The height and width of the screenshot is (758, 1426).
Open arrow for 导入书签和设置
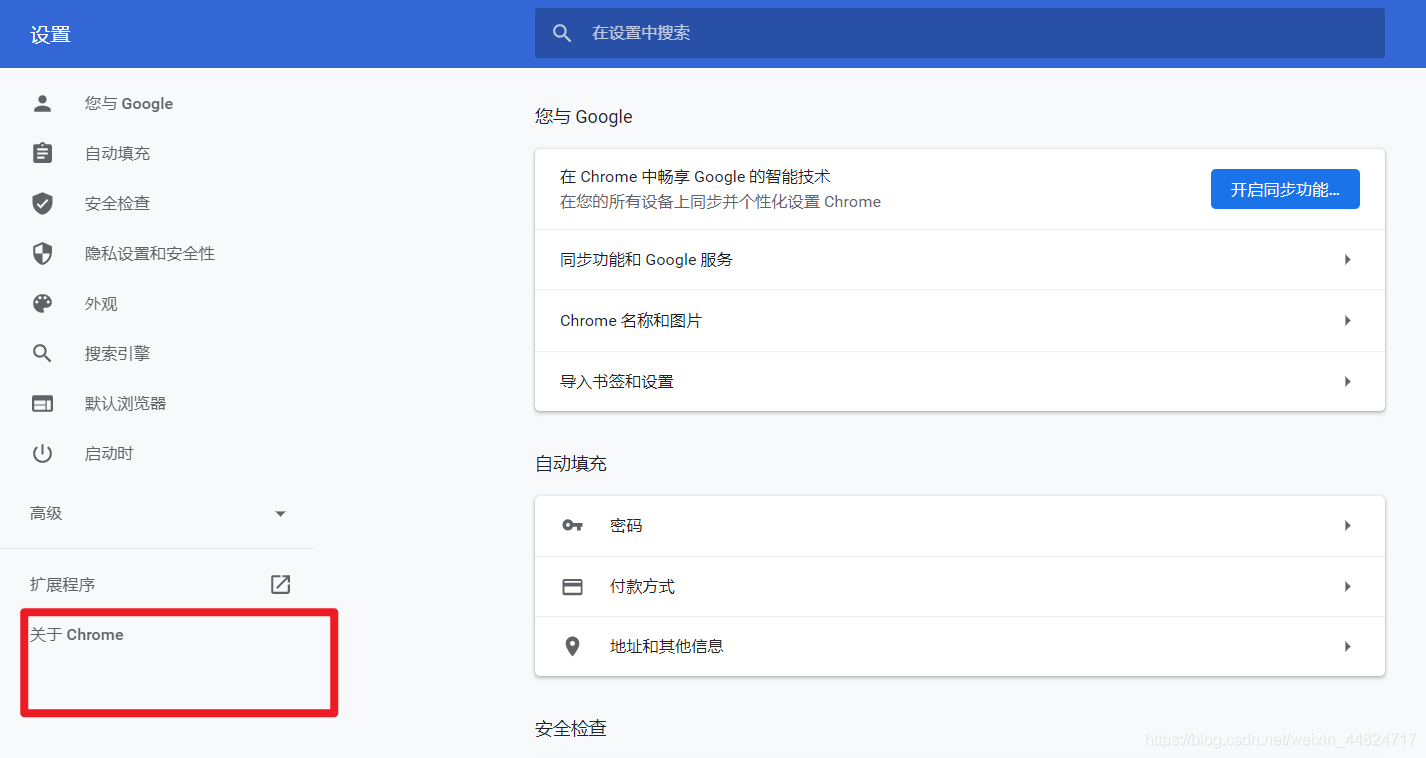1348,381
